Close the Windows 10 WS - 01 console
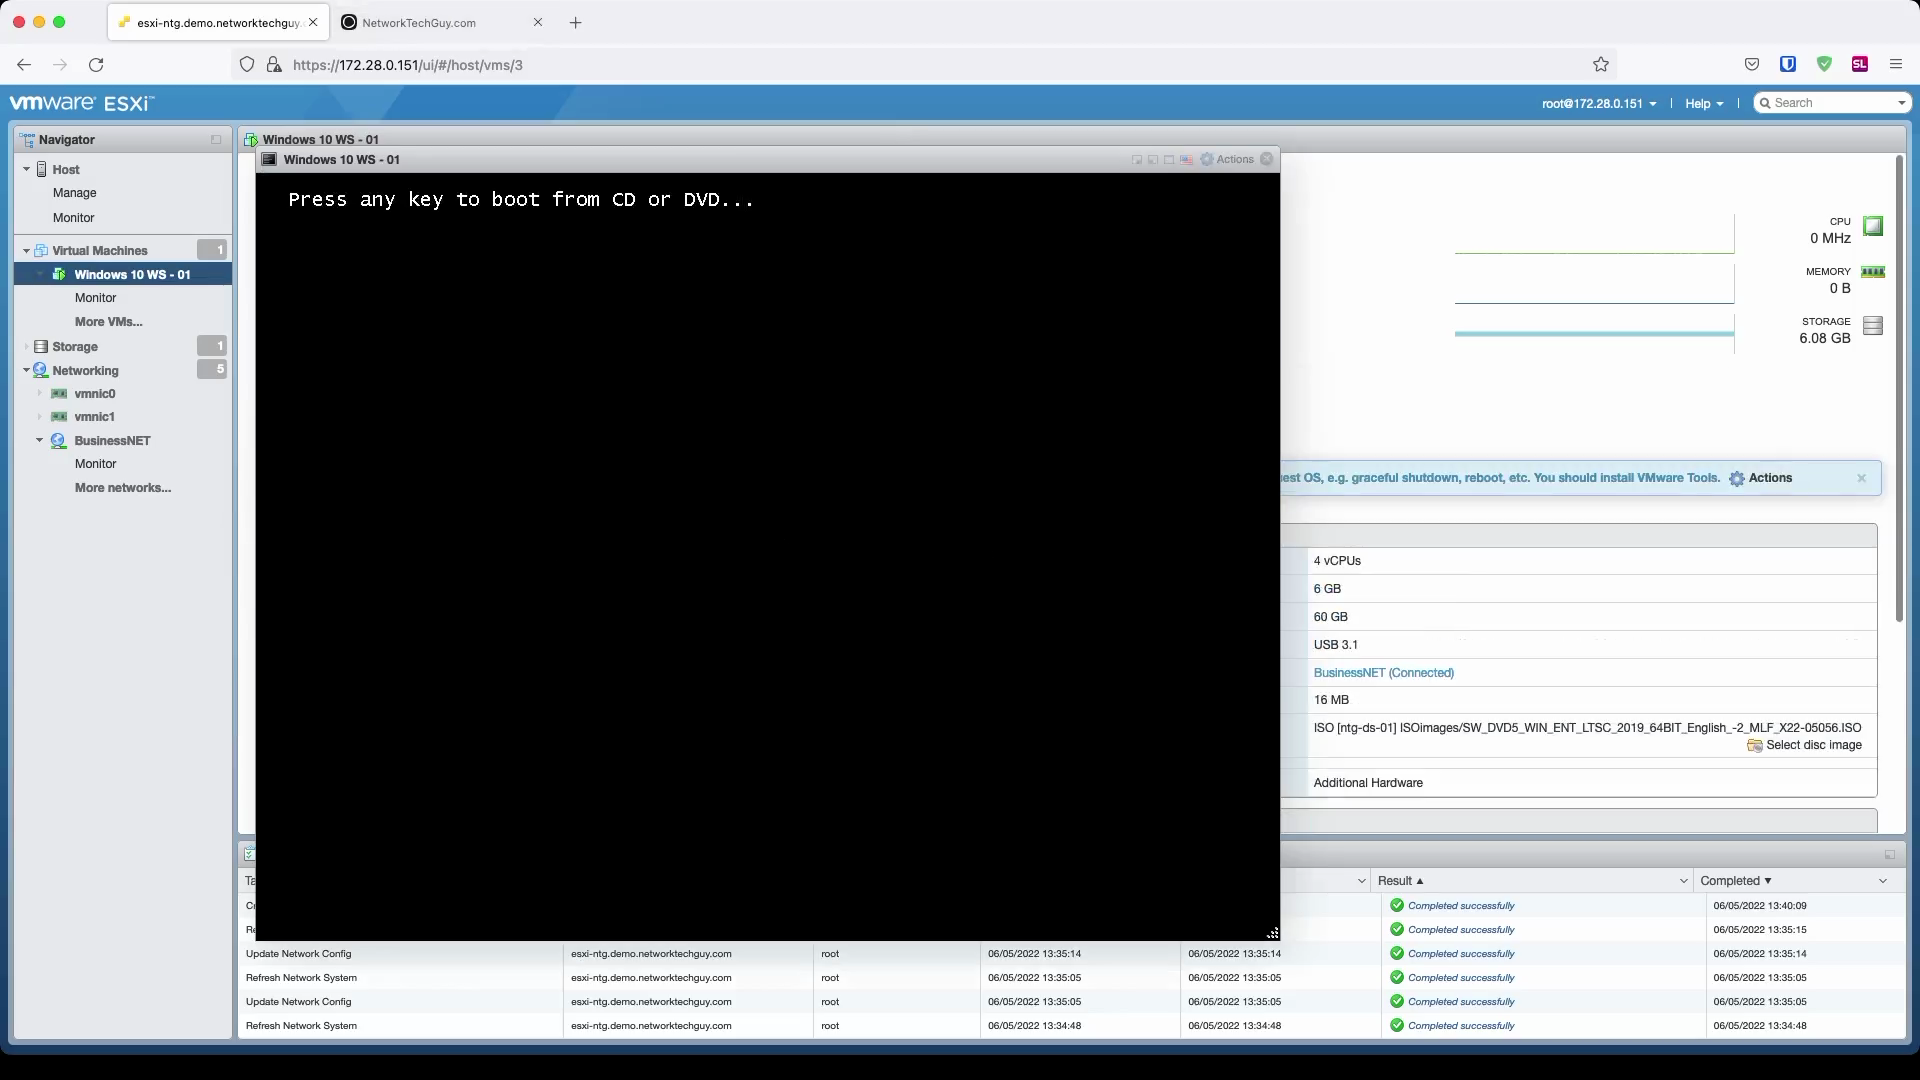1920x1080 pixels. click(1267, 159)
